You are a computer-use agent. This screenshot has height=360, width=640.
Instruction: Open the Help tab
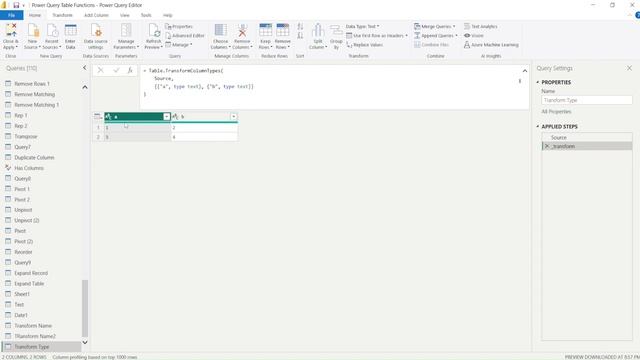tap(168, 15)
